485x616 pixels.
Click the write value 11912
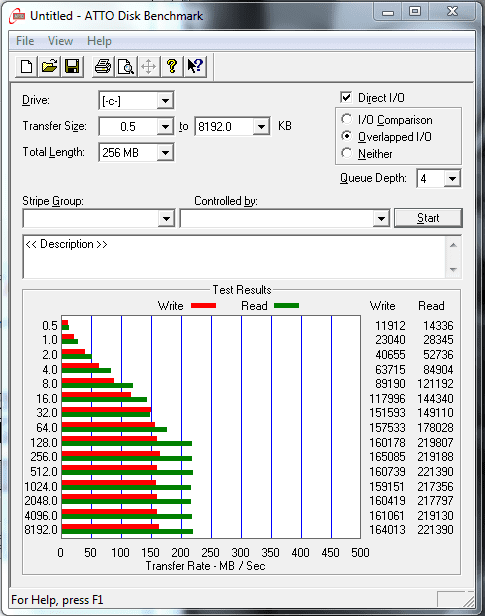pos(390,326)
